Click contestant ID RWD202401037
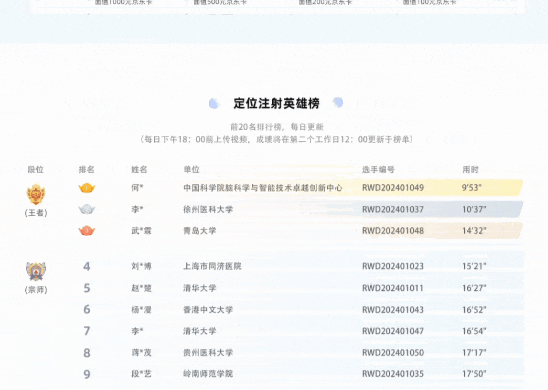 point(393,209)
